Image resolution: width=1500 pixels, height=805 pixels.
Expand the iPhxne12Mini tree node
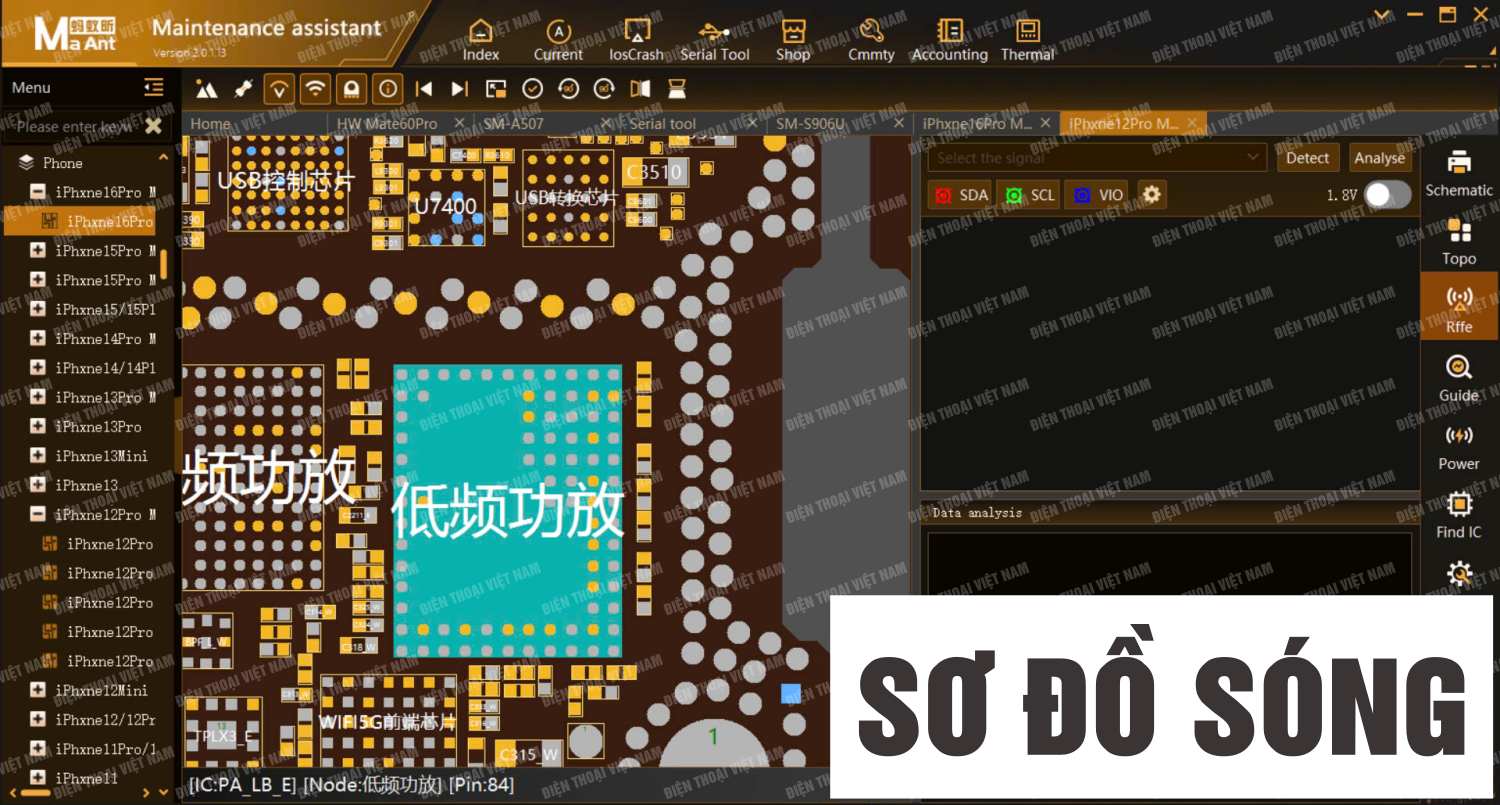click(x=38, y=690)
